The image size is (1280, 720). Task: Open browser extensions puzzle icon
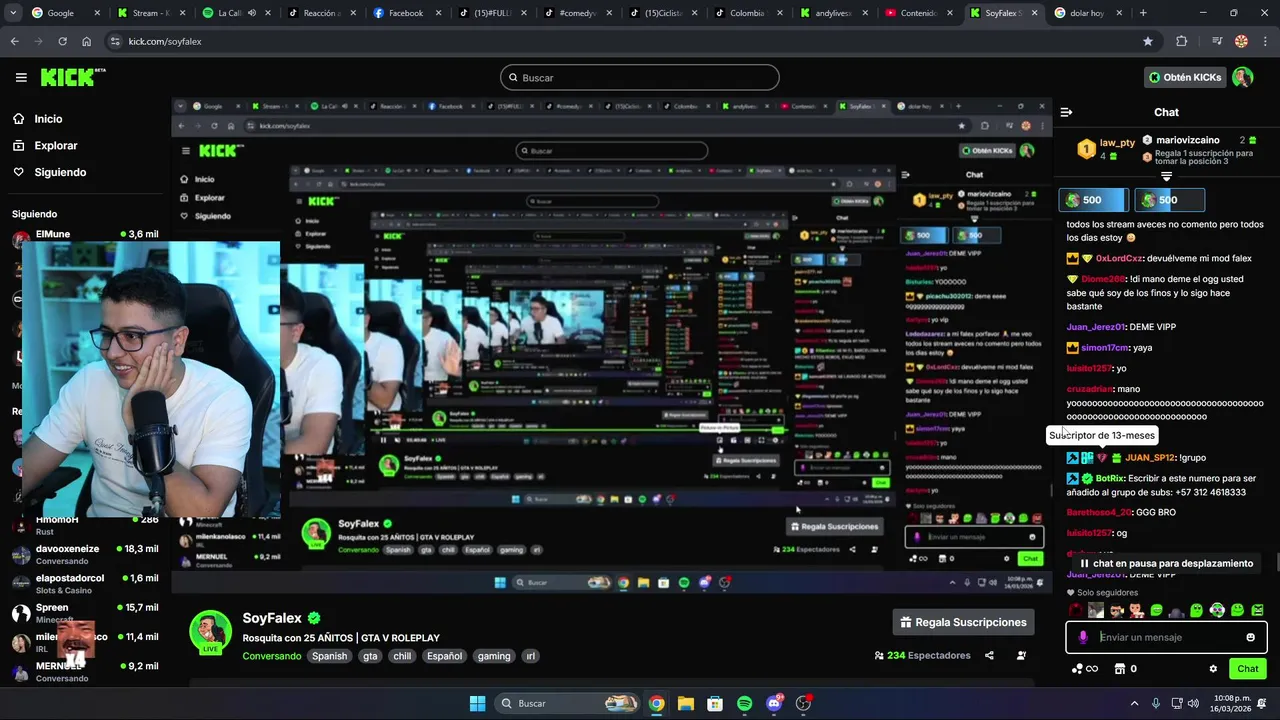(x=1182, y=41)
